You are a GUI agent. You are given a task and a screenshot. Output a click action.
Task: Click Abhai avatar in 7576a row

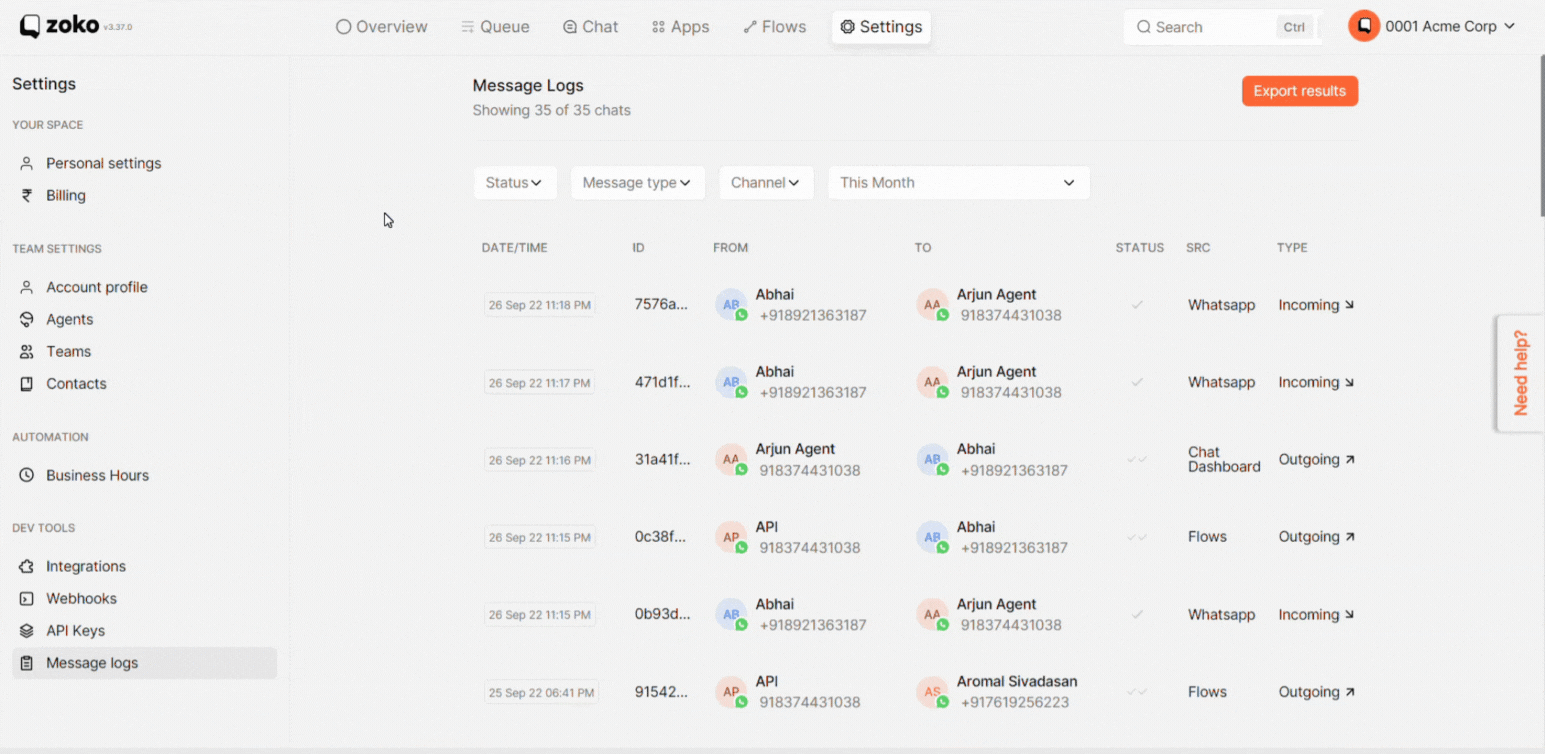pyautogui.click(x=731, y=305)
